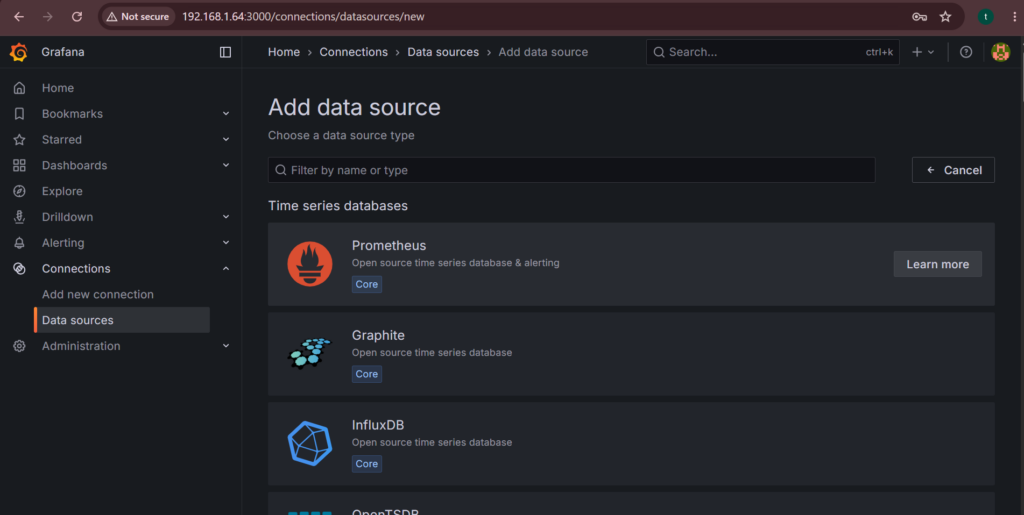Click Learn more for Prometheus
The image size is (1024, 515).
(x=938, y=264)
